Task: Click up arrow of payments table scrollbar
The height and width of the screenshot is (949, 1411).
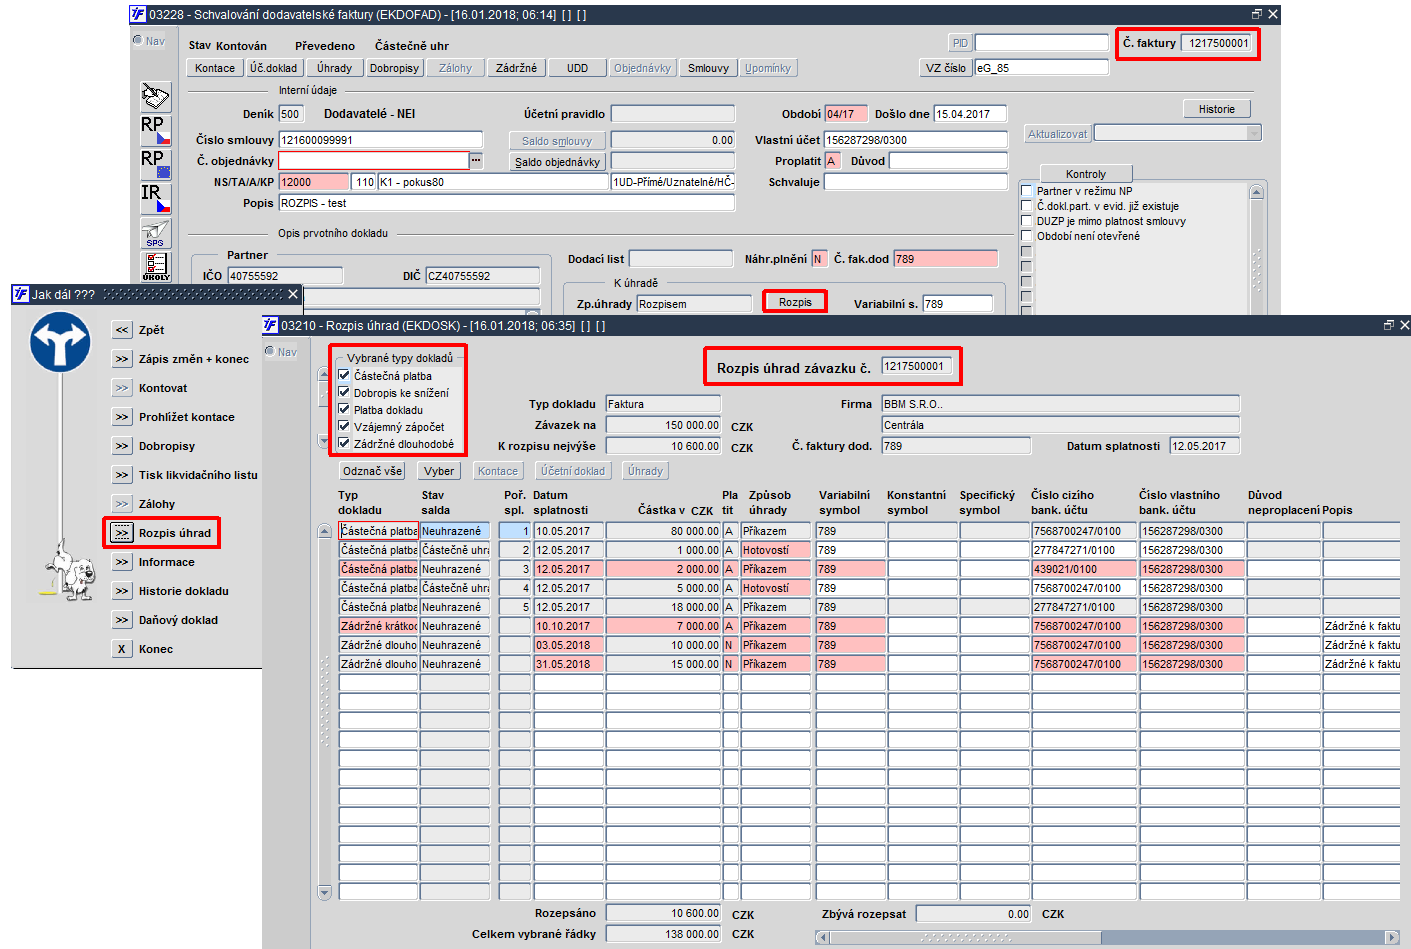Action: [x=324, y=531]
